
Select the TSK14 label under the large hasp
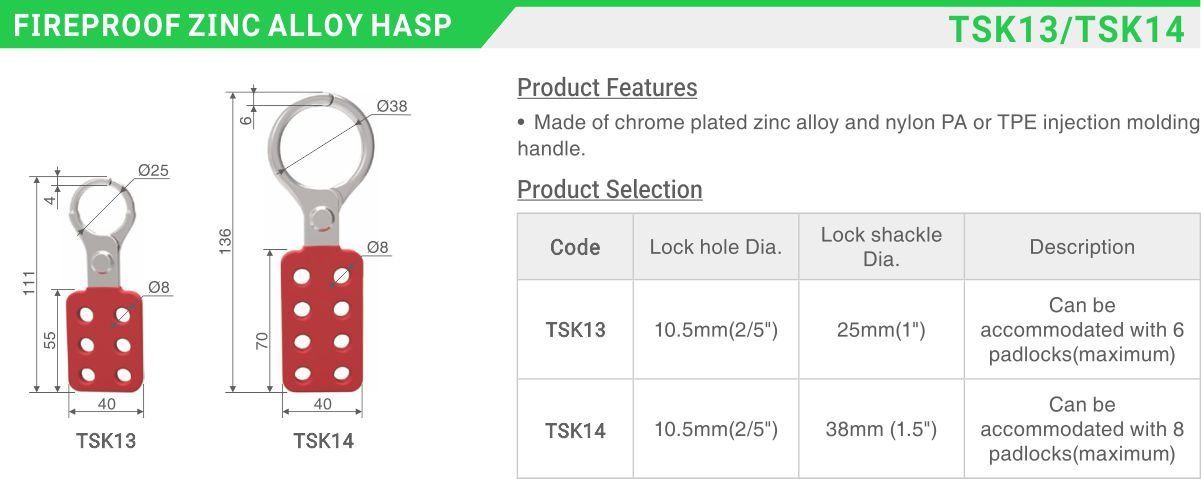(x=323, y=440)
